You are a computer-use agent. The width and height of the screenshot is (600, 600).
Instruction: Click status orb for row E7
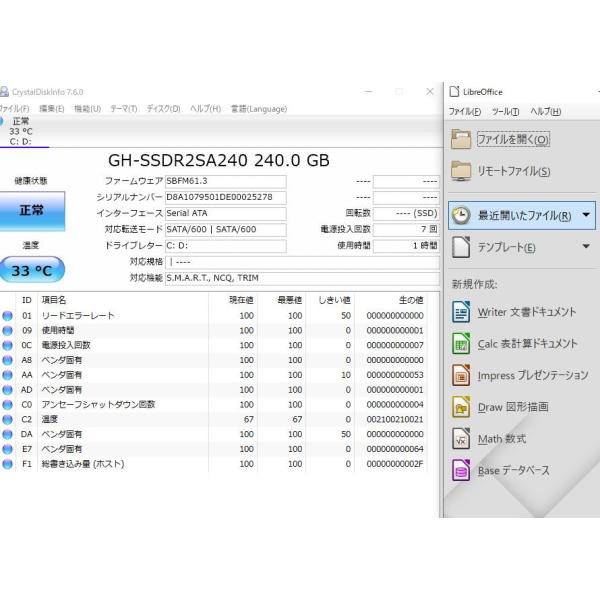7,449
